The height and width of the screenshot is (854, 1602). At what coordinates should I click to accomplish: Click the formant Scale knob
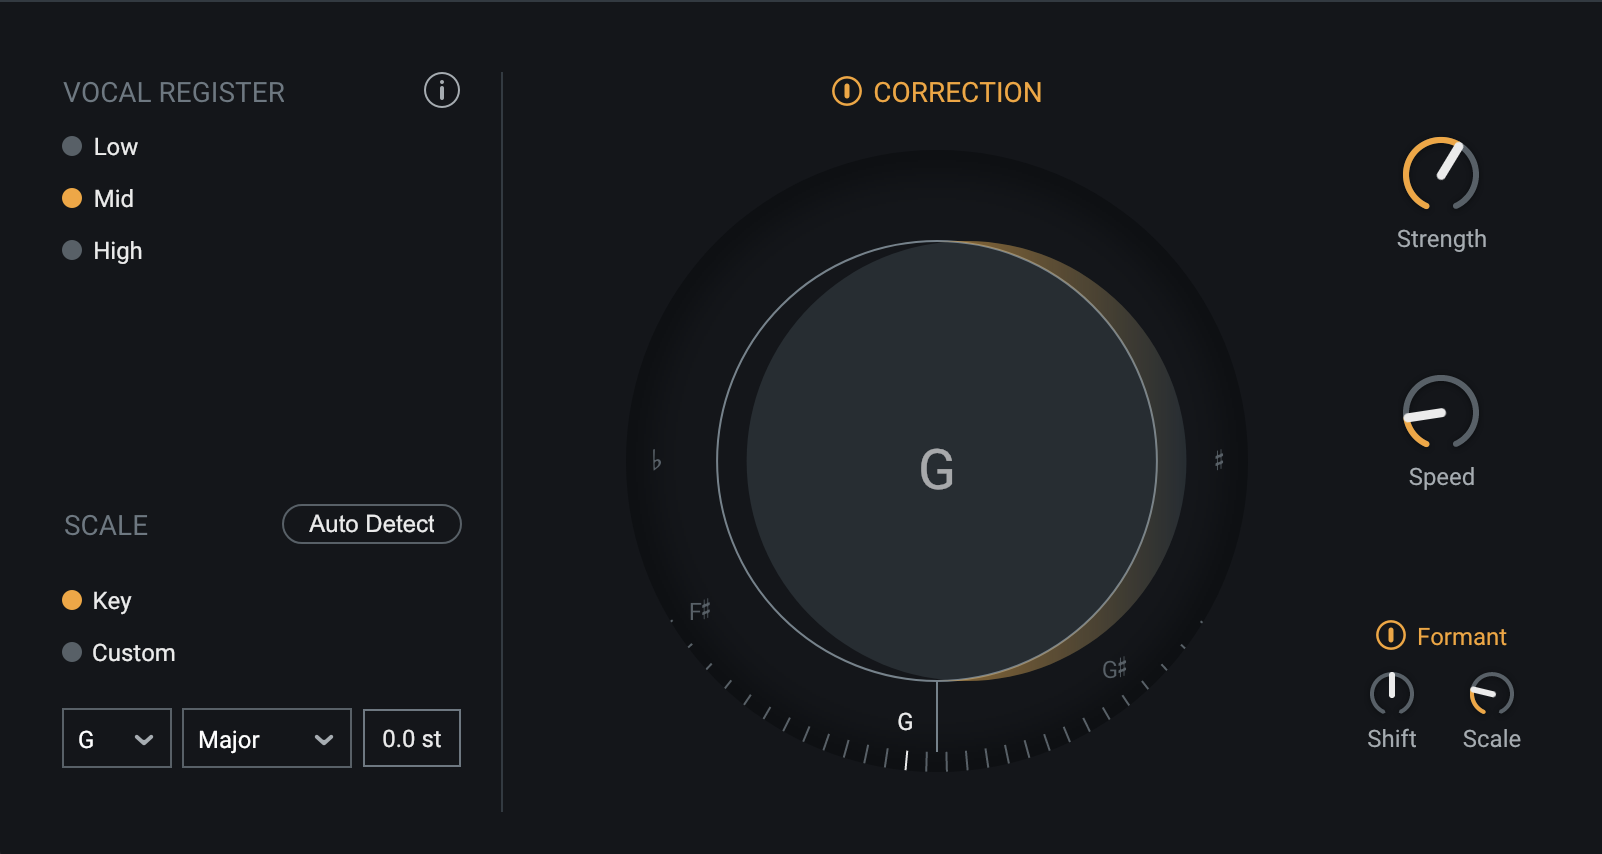1491,694
